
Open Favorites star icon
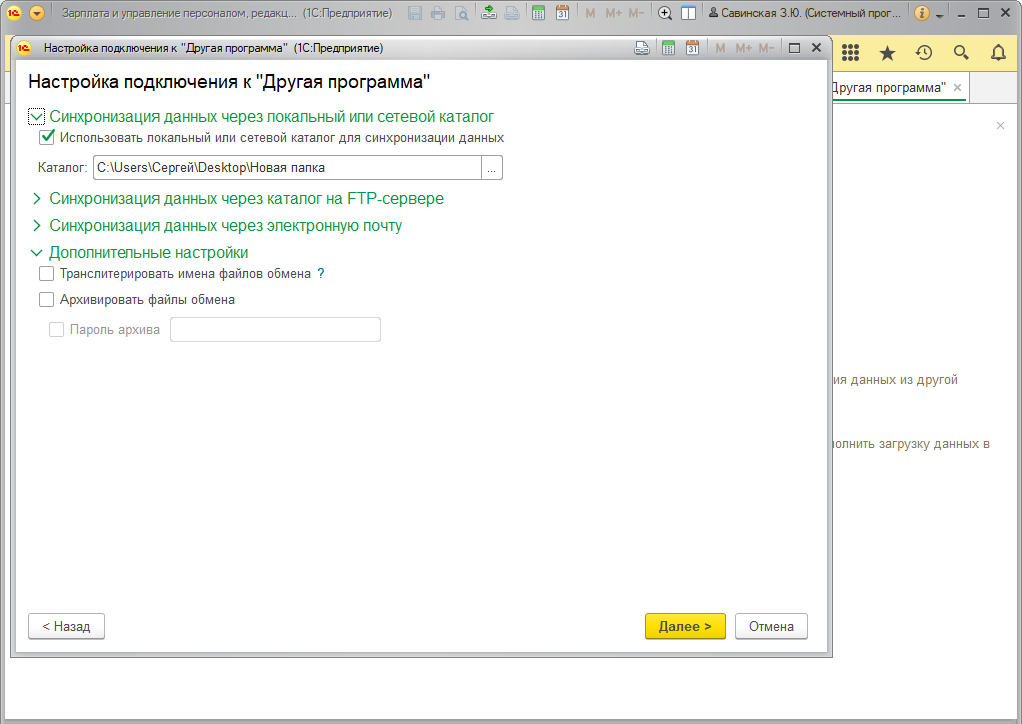coord(887,53)
